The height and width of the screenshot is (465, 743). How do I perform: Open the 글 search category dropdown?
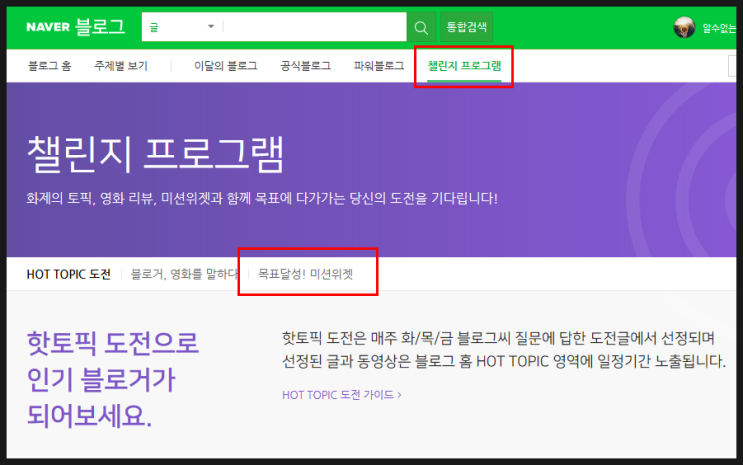(x=182, y=27)
